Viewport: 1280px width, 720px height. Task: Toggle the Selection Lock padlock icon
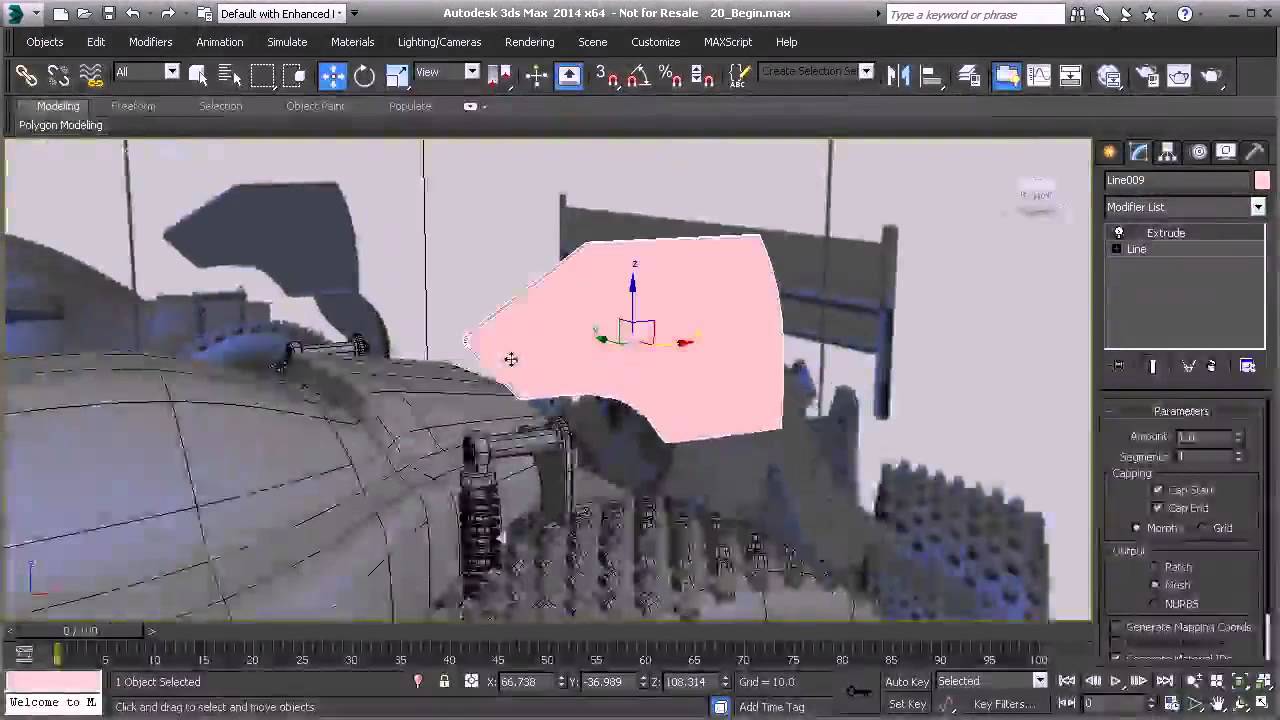tap(444, 682)
